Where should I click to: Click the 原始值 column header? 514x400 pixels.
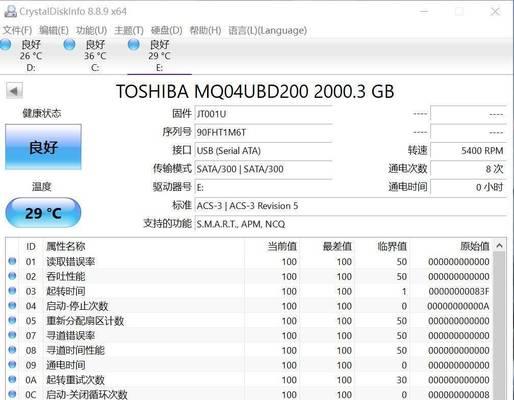click(x=451, y=246)
